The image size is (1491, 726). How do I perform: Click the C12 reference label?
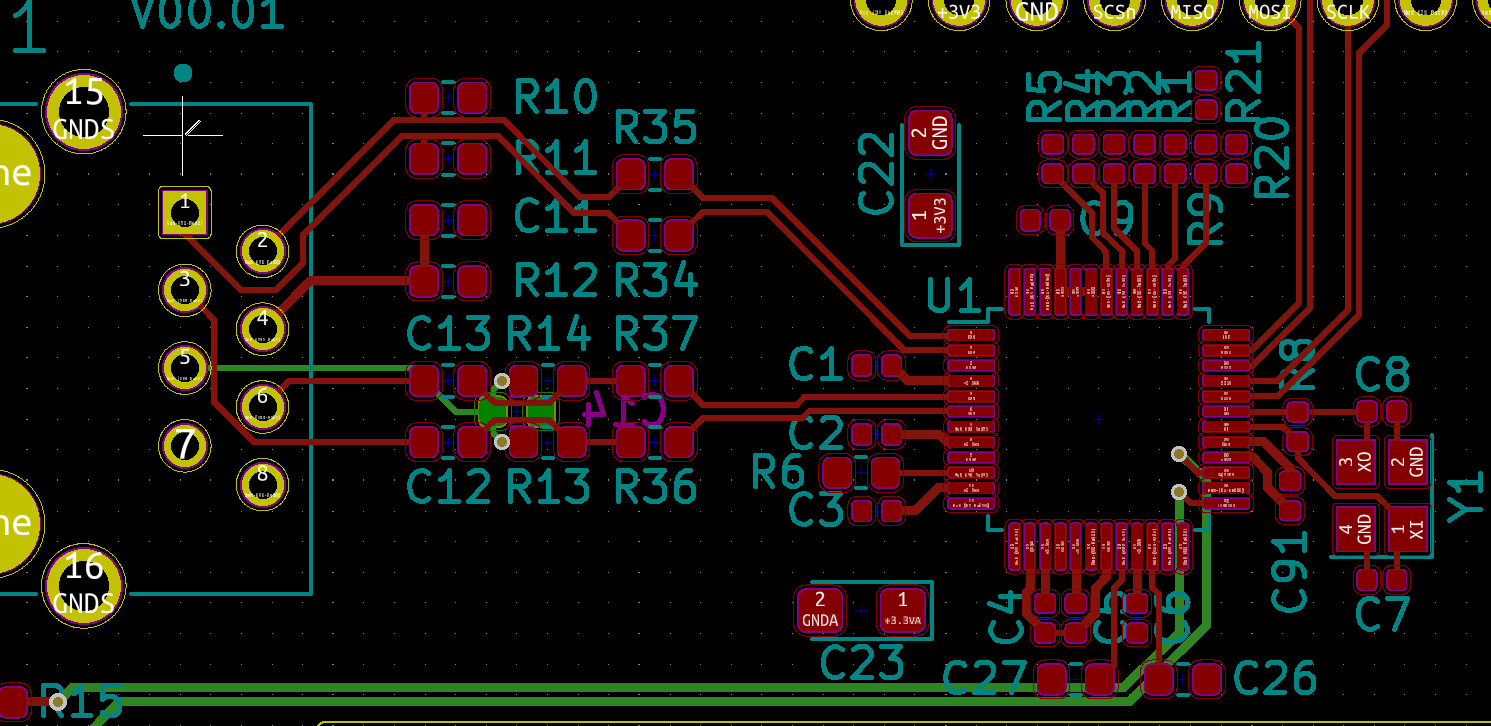(449, 486)
